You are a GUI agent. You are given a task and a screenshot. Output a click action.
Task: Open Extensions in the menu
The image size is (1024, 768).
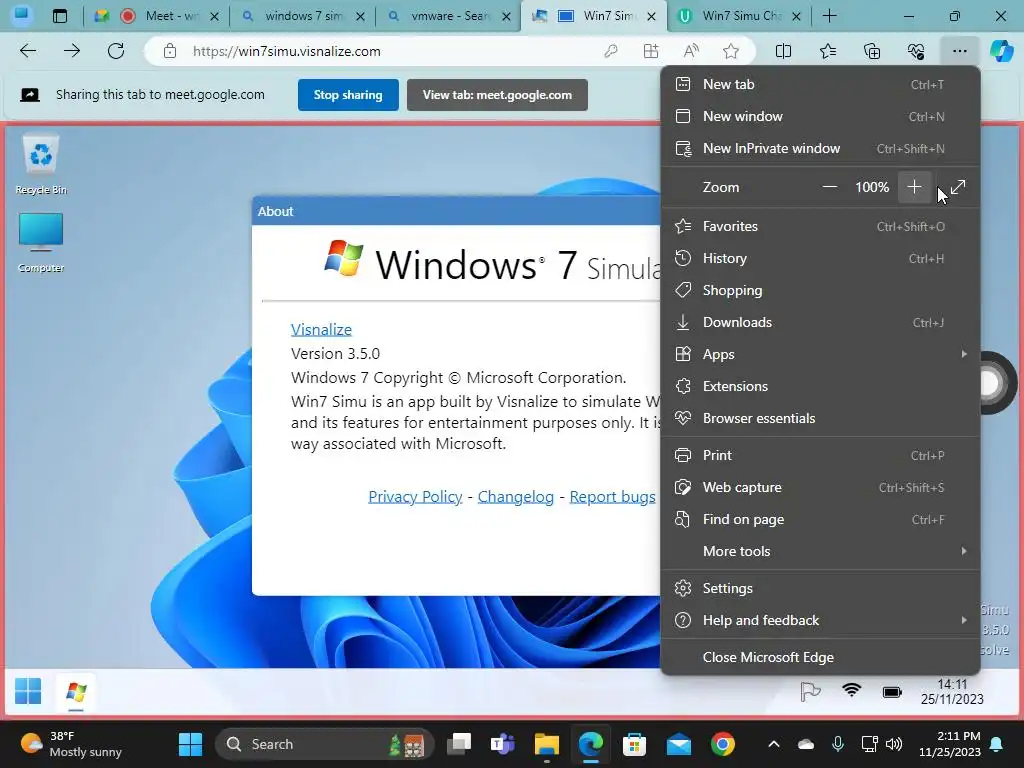(821, 386)
